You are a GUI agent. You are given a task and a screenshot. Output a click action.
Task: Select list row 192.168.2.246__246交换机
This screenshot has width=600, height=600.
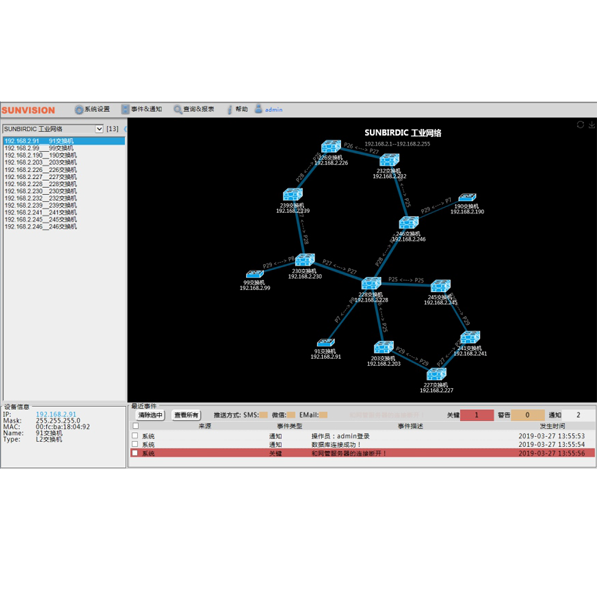pyautogui.click(x=64, y=227)
